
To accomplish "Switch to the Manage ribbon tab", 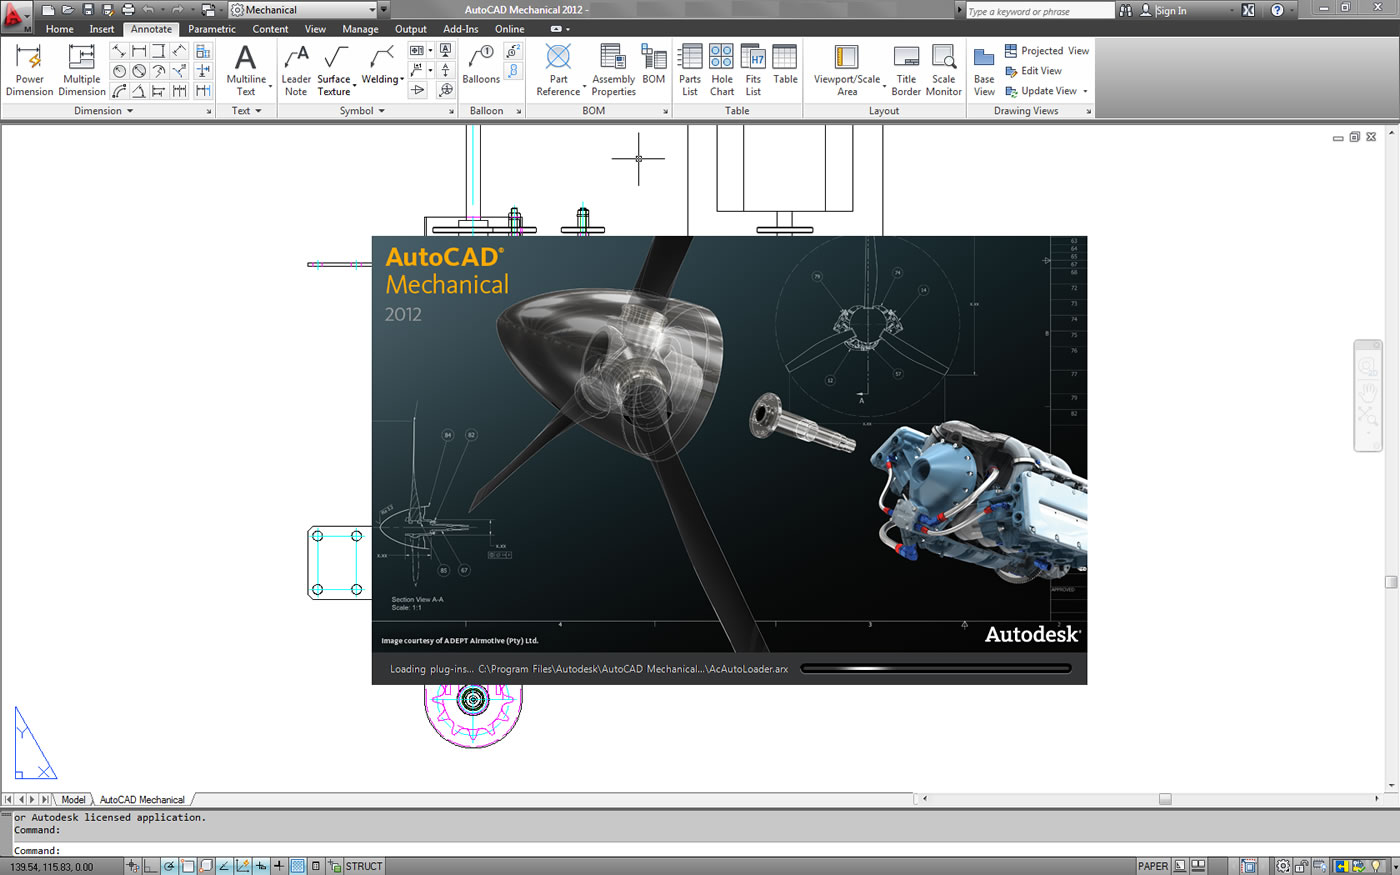I will (x=360, y=29).
